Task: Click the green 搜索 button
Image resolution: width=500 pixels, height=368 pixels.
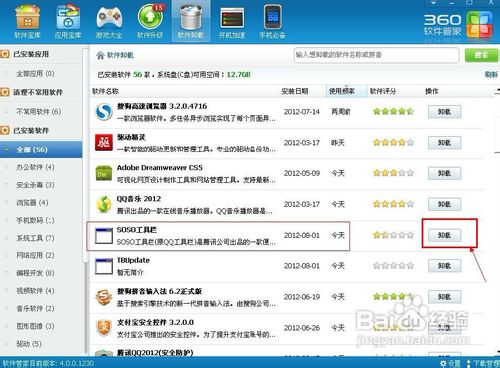Action: pyautogui.click(x=481, y=55)
